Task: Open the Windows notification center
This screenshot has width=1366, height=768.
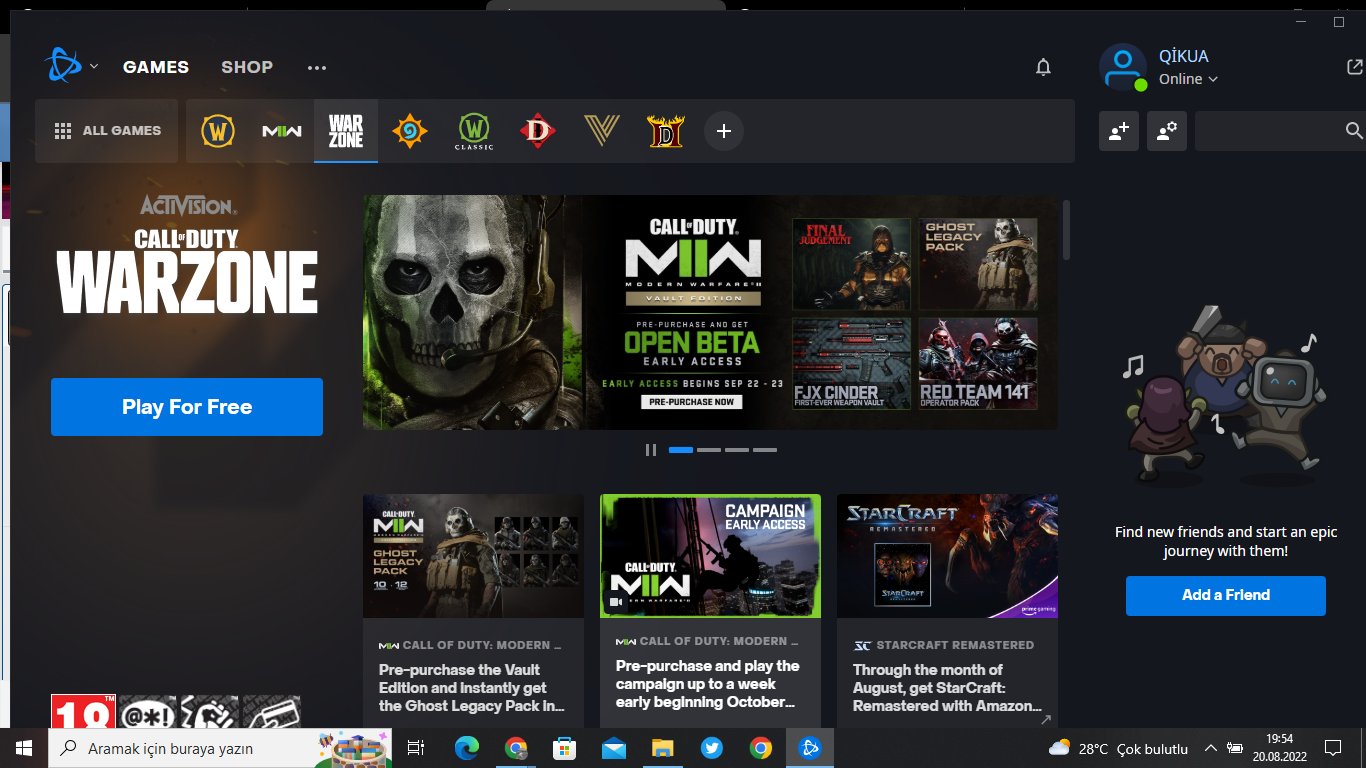Action: click(1332, 748)
